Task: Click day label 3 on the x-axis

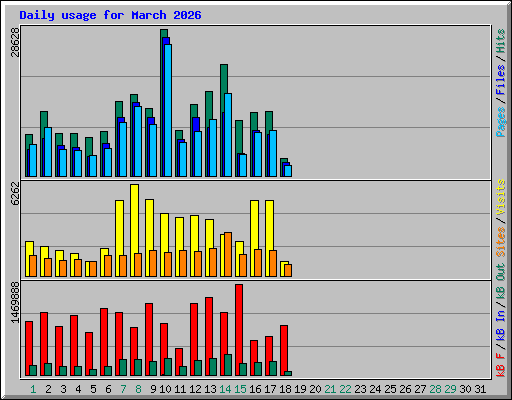Action: 63,389
